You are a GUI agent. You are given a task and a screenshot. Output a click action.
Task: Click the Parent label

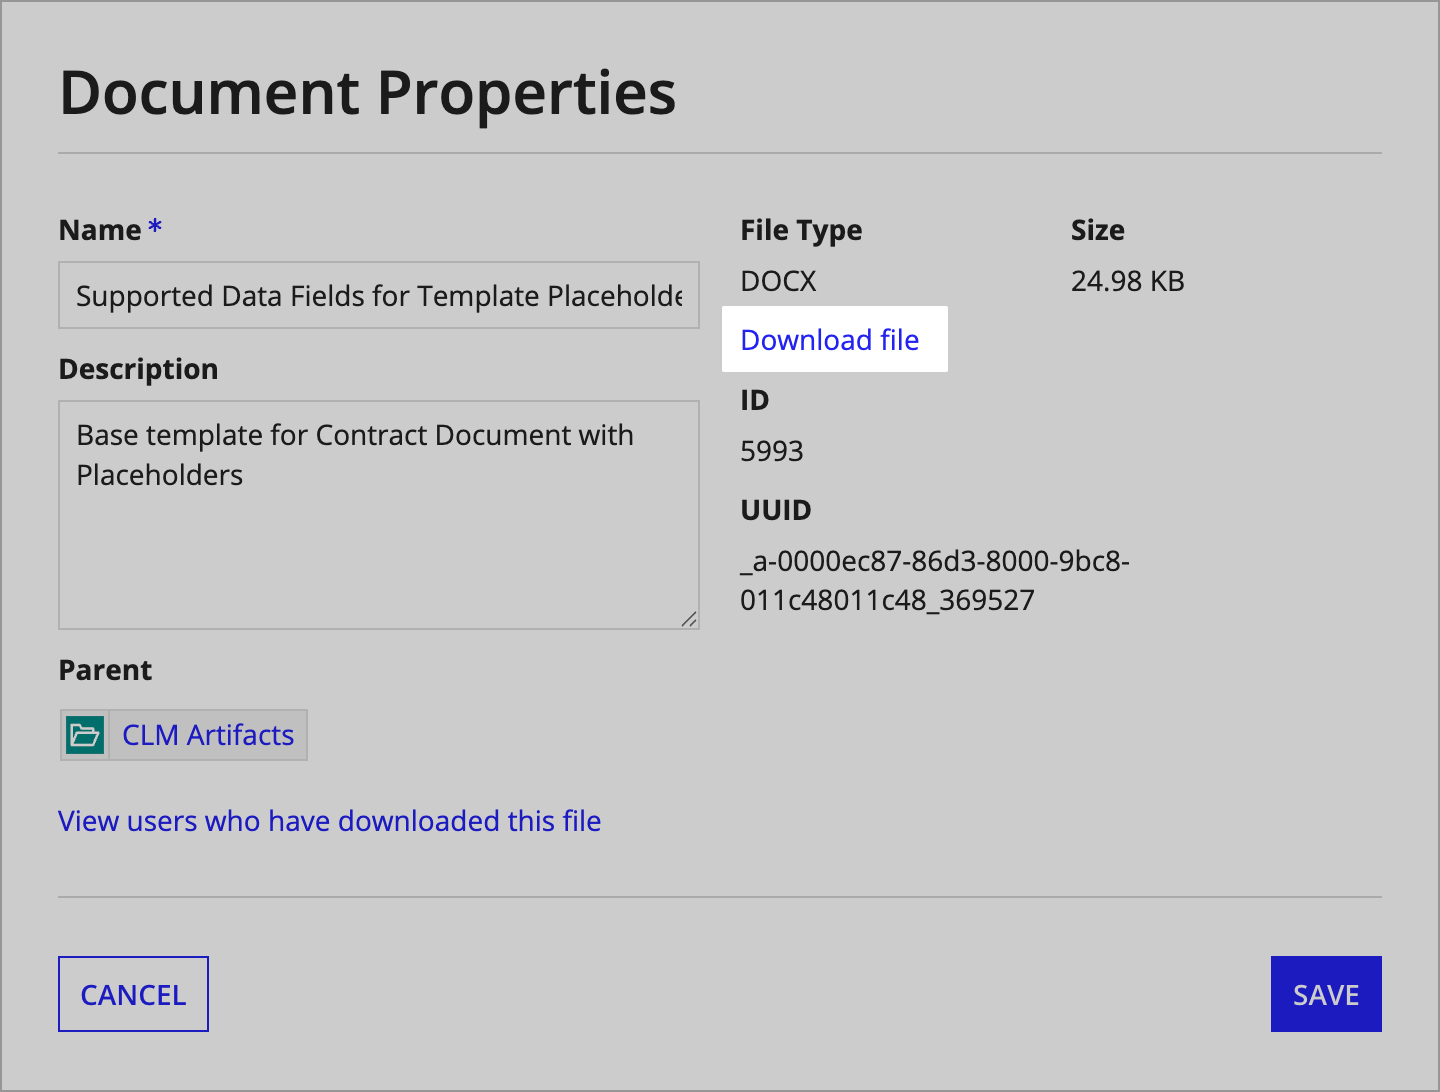[x=105, y=670]
